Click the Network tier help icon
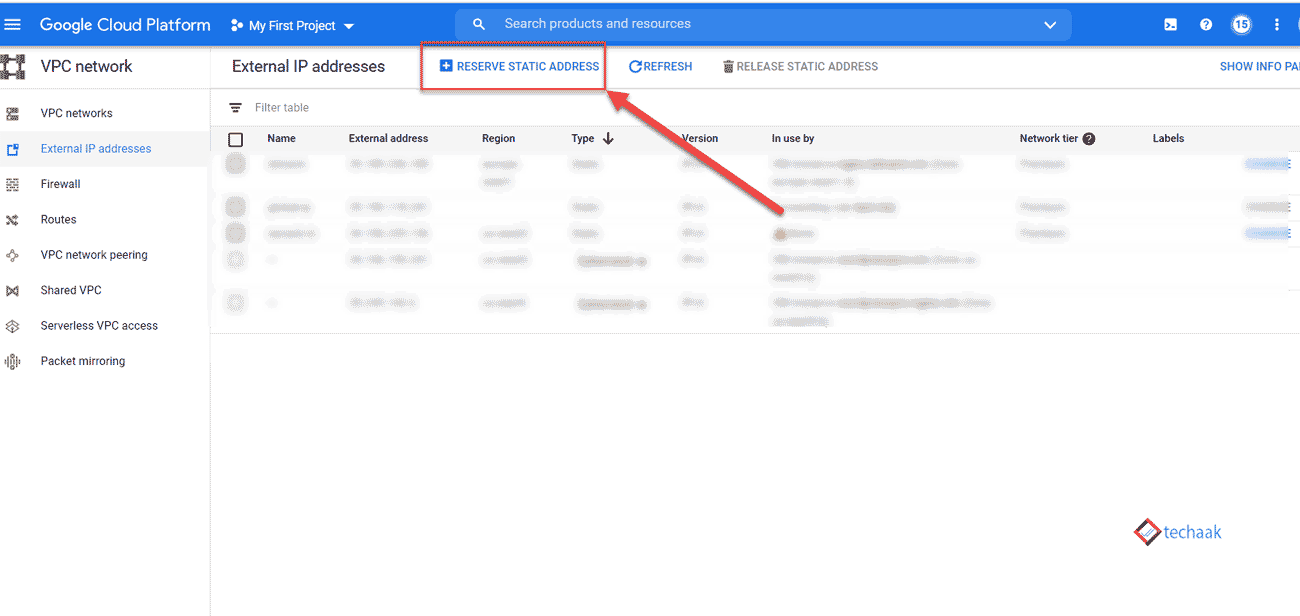This screenshot has height=616, width=1300. click(1089, 139)
